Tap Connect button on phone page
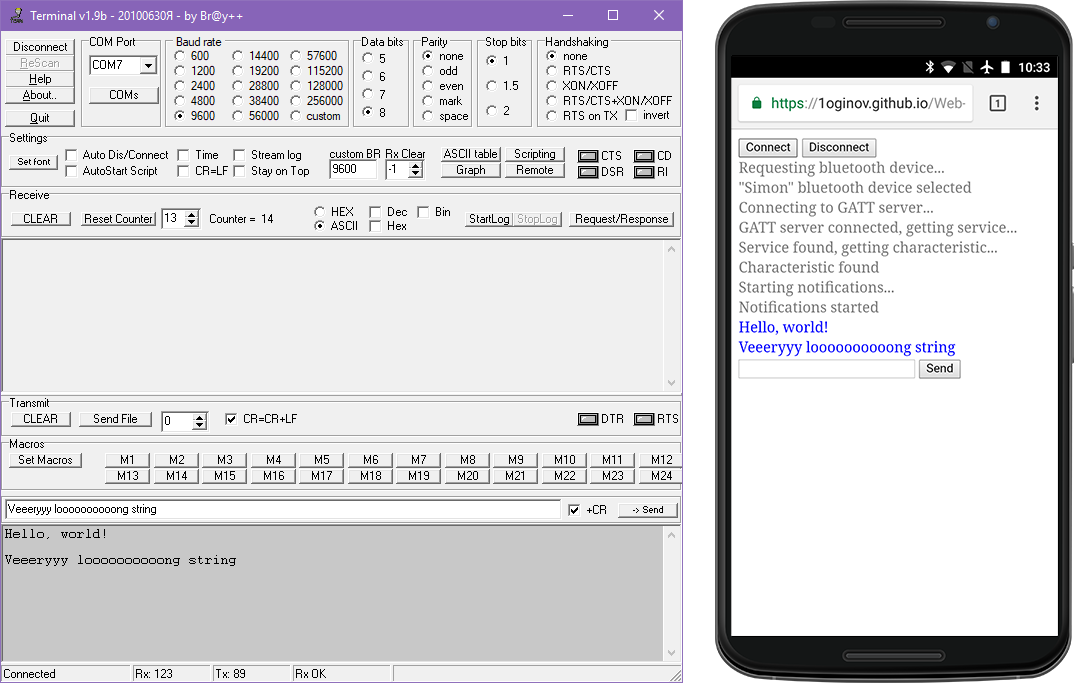The image size is (1074, 683). point(768,147)
